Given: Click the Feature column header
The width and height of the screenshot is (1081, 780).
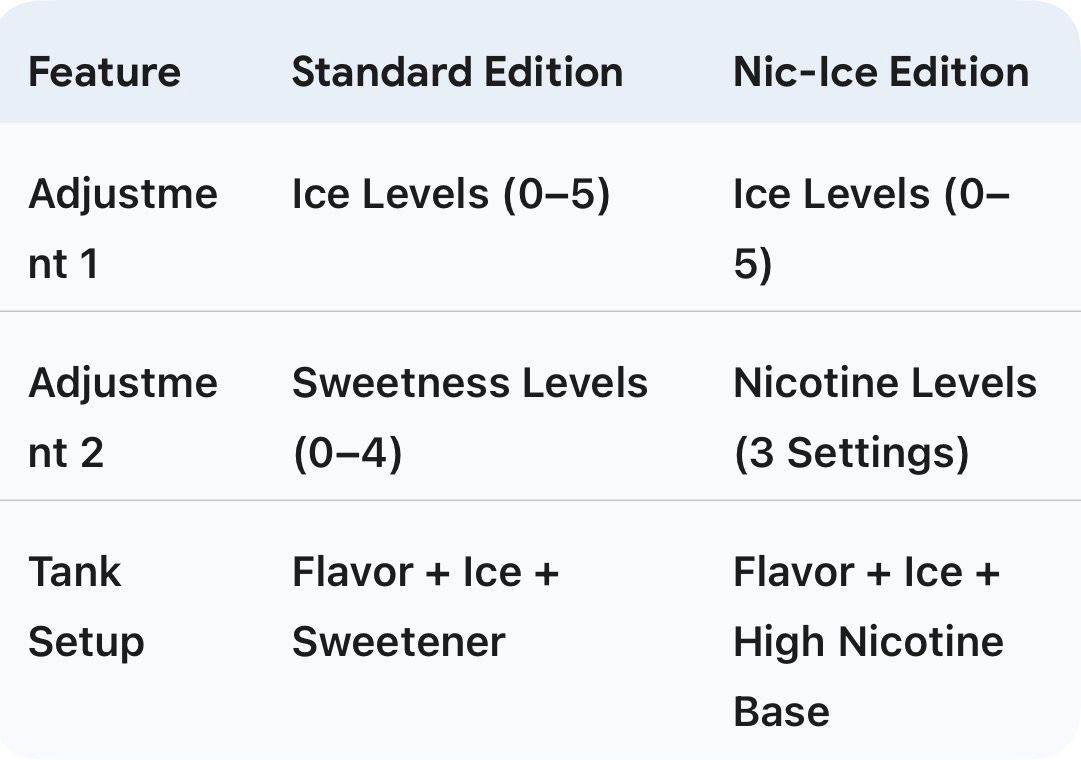Looking at the screenshot, I should [104, 73].
